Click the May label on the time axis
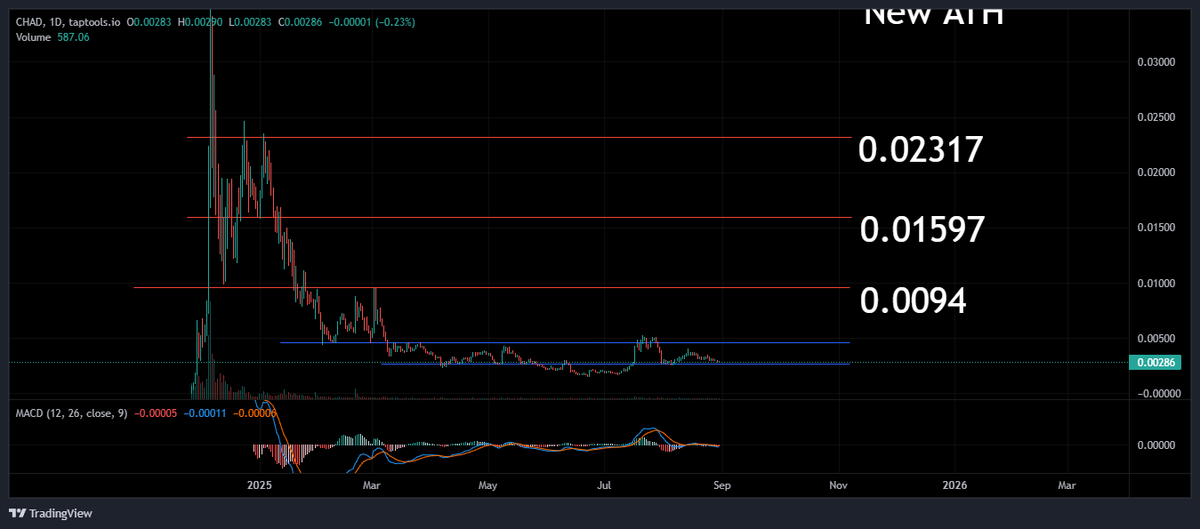The height and width of the screenshot is (529, 1200). pyautogui.click(x=488, y=485)
